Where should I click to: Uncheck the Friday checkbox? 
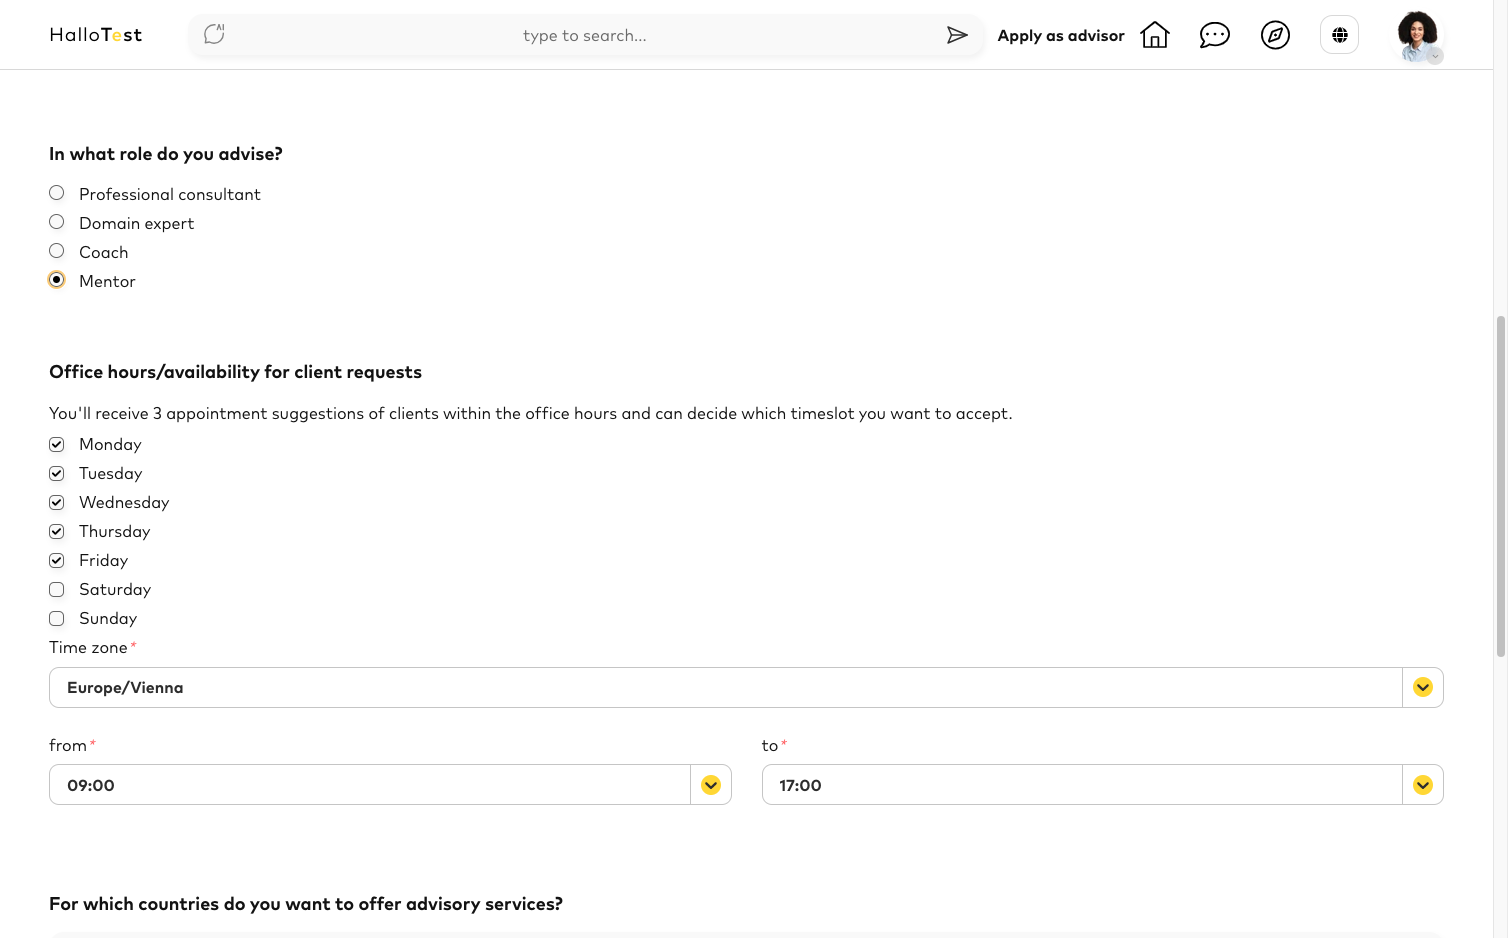(x=57, y=560)
